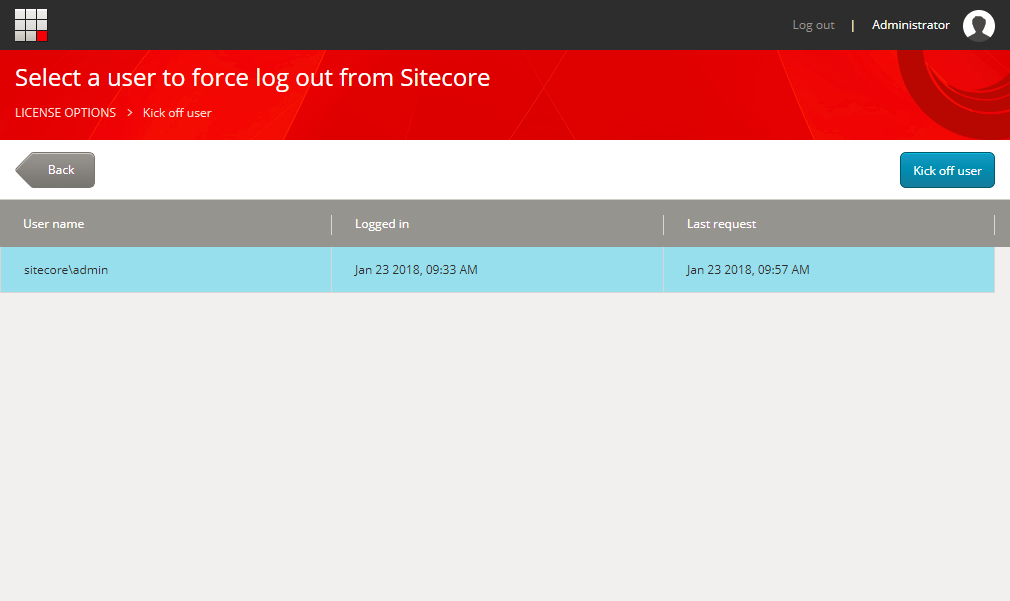Click the page heading about force log out
Screen dimensions: 1010x601
[x=252, y=78]
